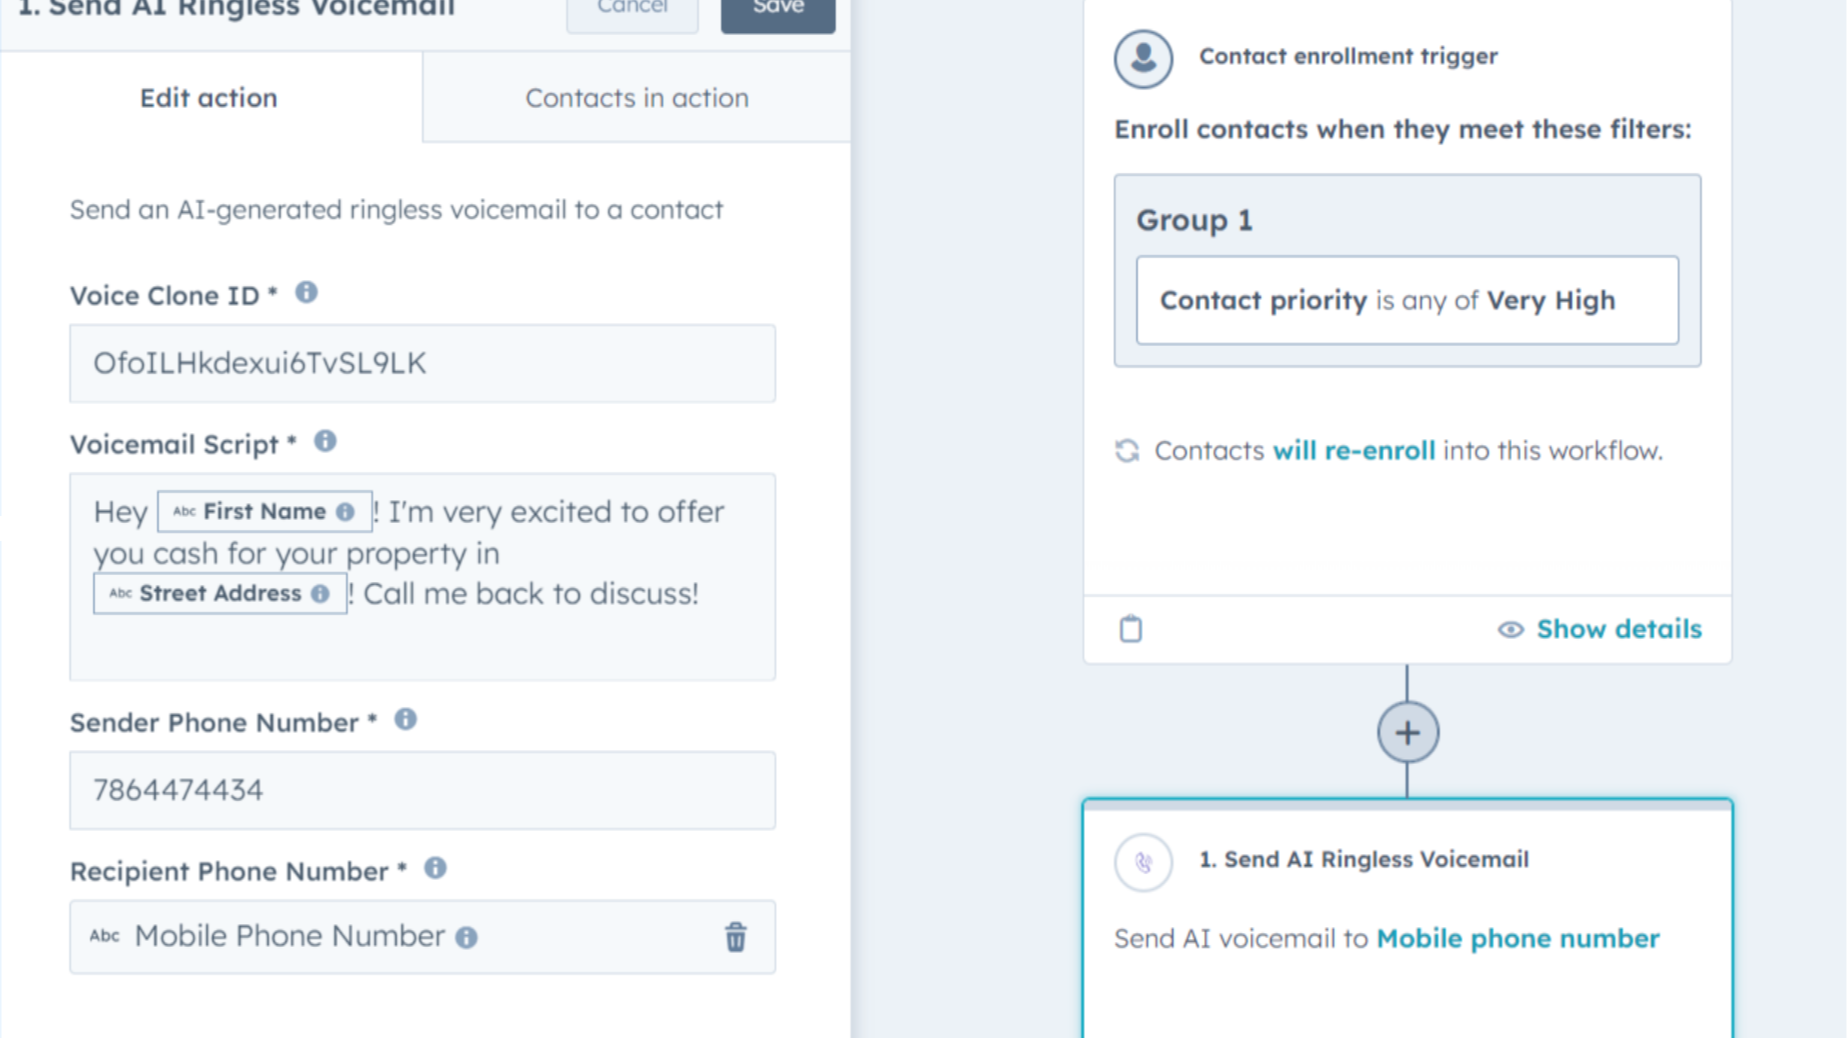Save the voicemail action

[x=778, y=10]
